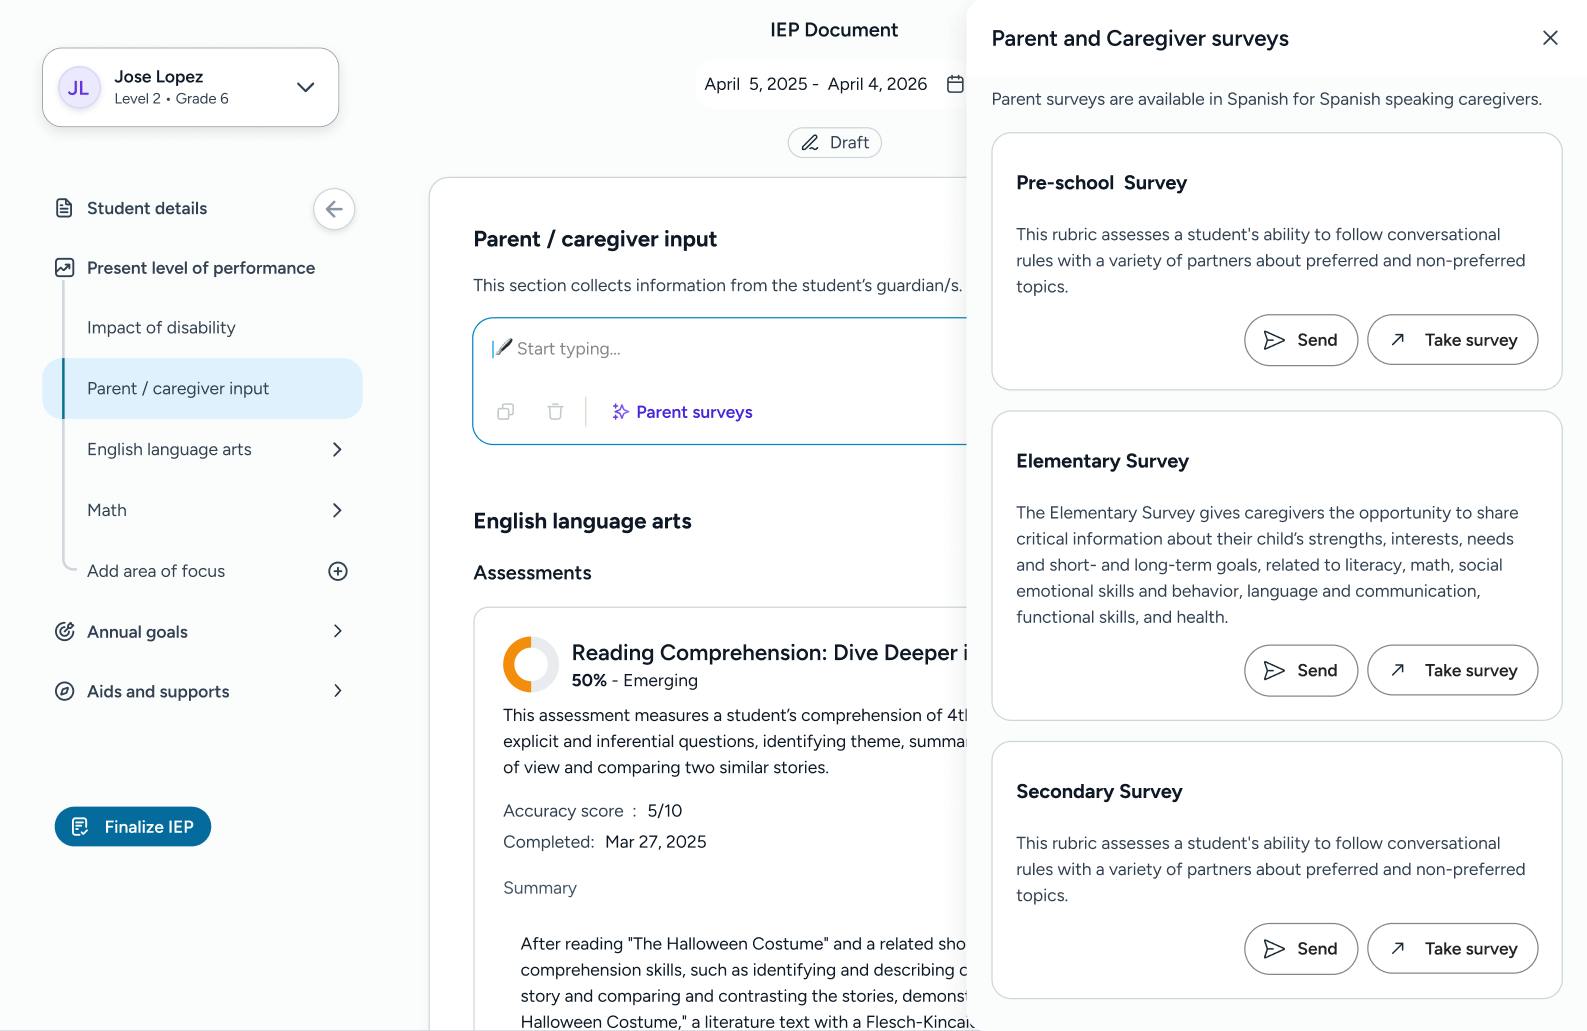Send the Elementary Survey

pos(1300,670)
